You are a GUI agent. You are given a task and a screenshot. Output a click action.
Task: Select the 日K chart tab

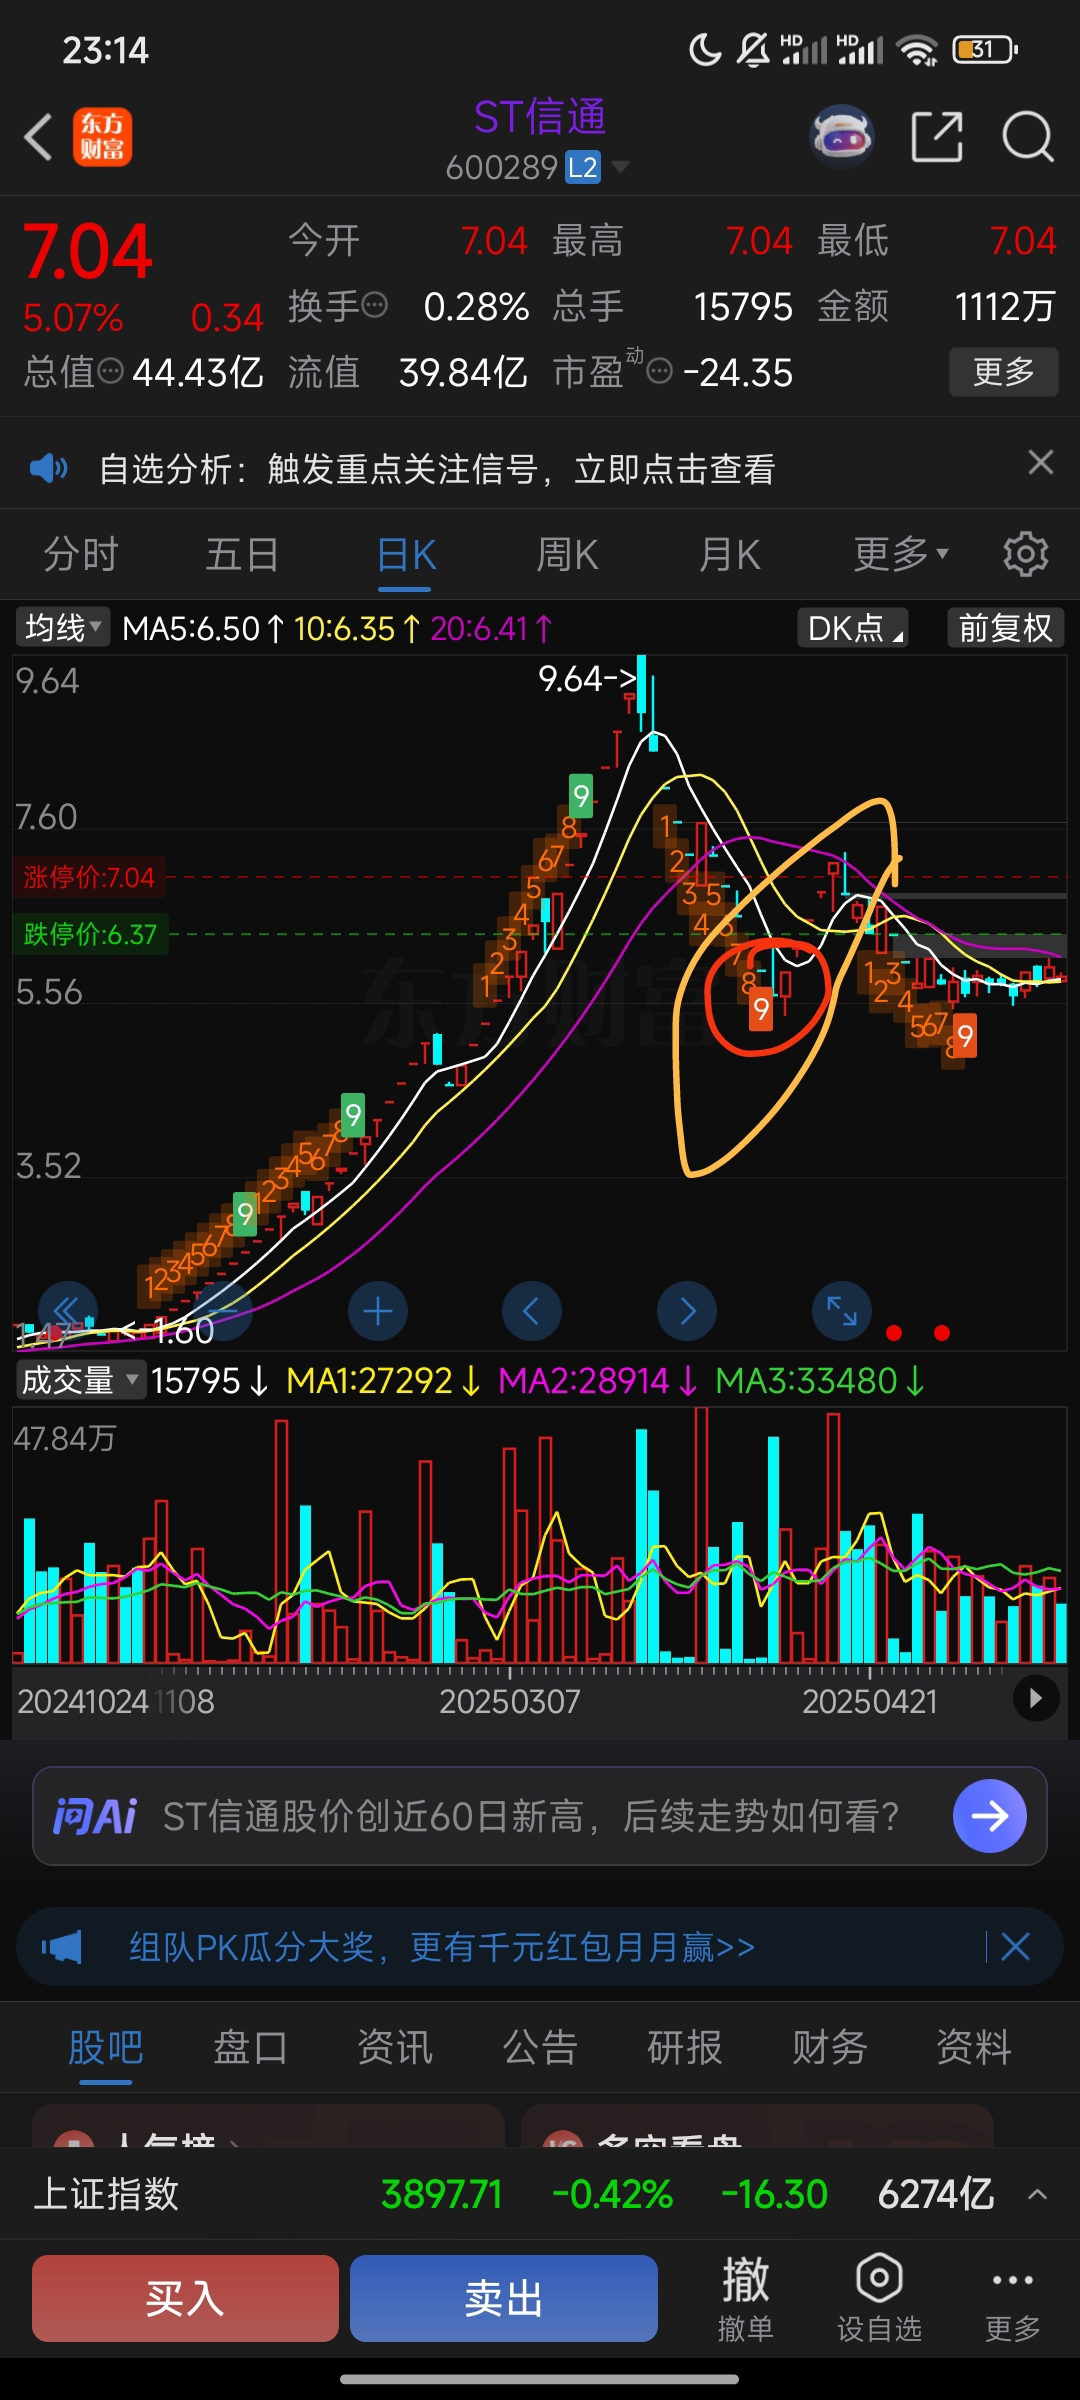(406, 554)
